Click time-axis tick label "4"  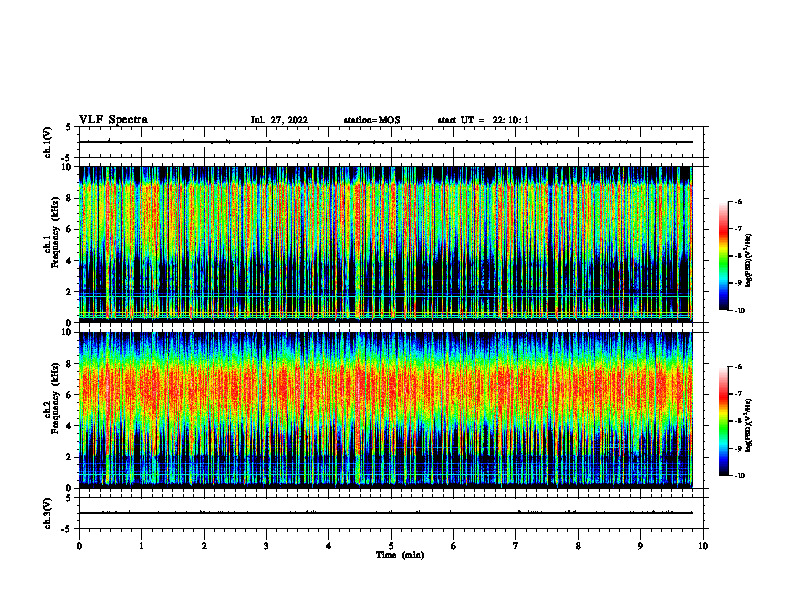329,546
